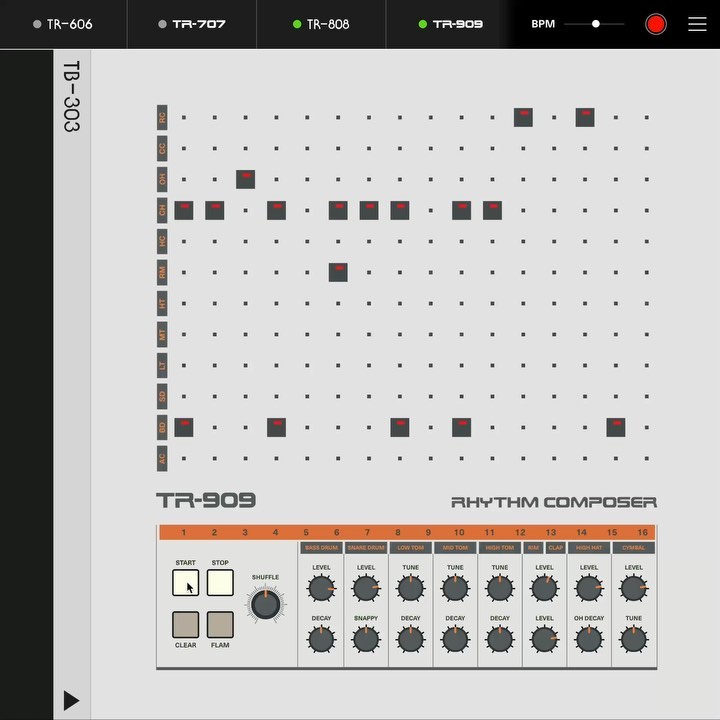Click the Cymbal Tune knob

(x=633, y=640)
